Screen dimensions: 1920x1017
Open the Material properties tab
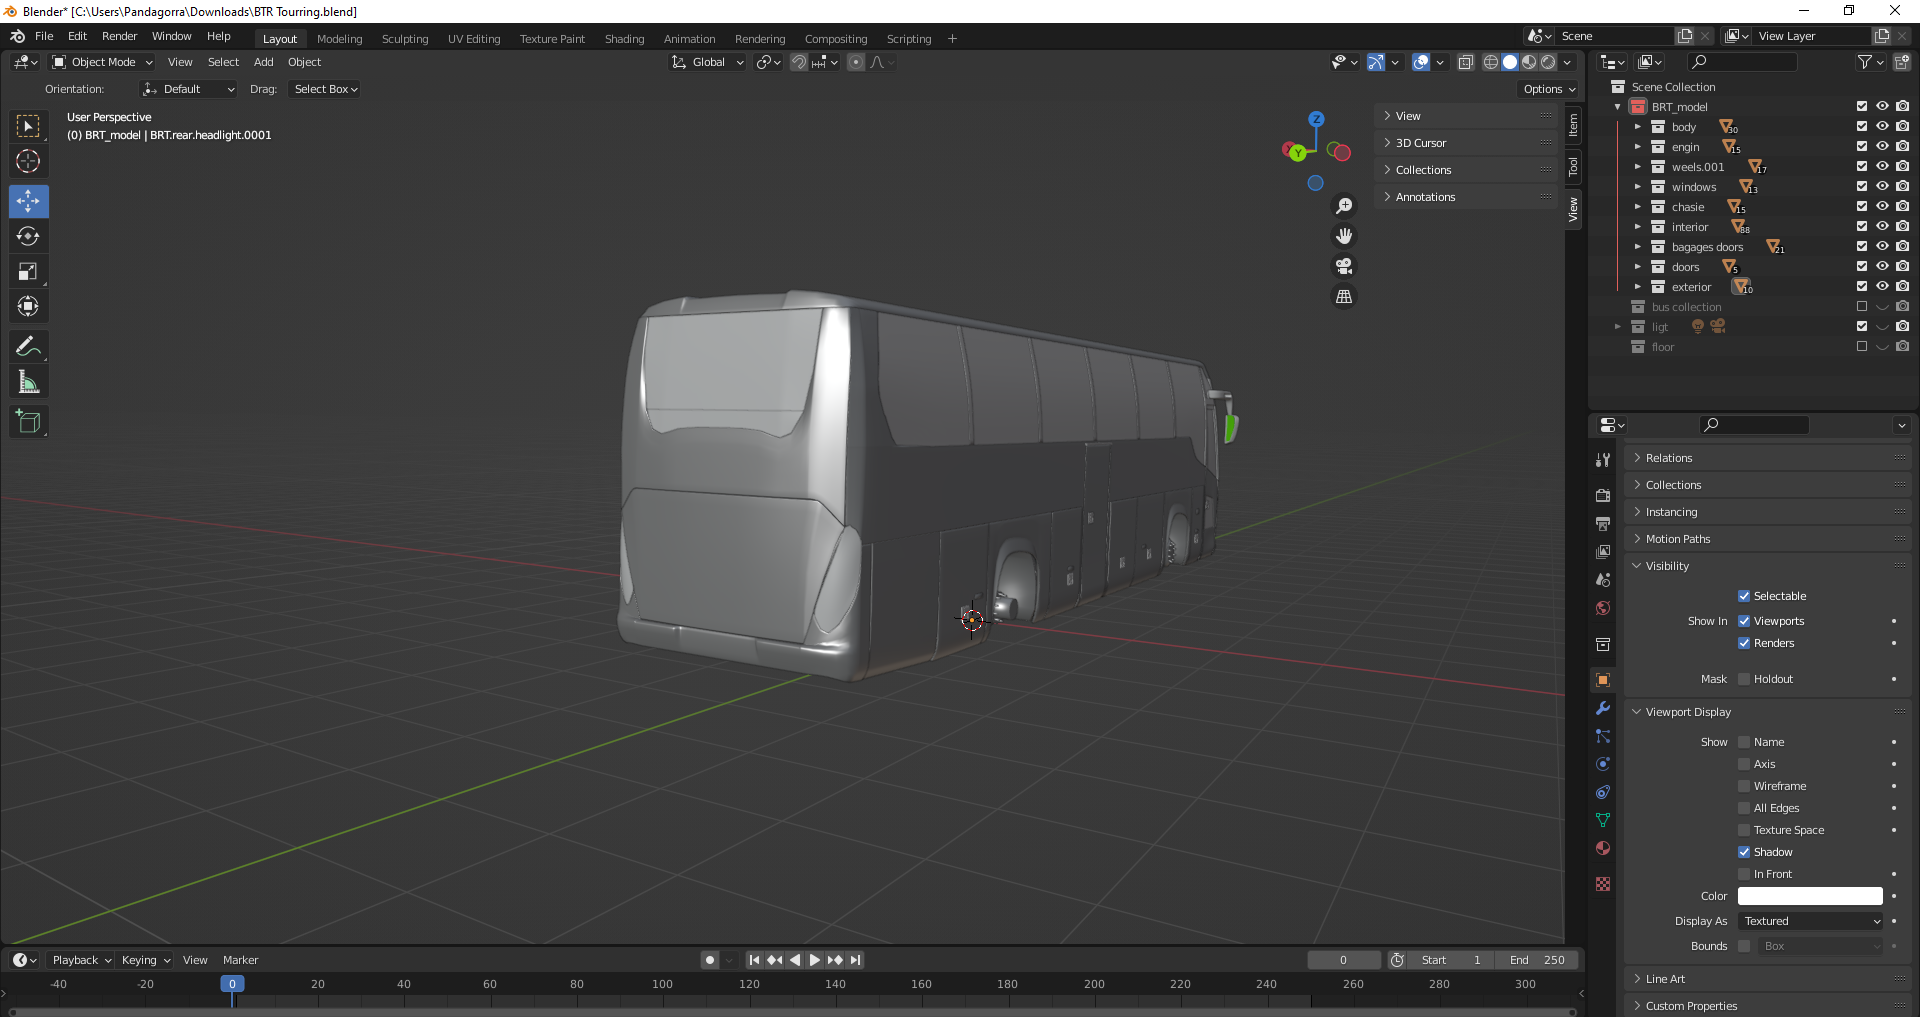[x=1603, y=848]
